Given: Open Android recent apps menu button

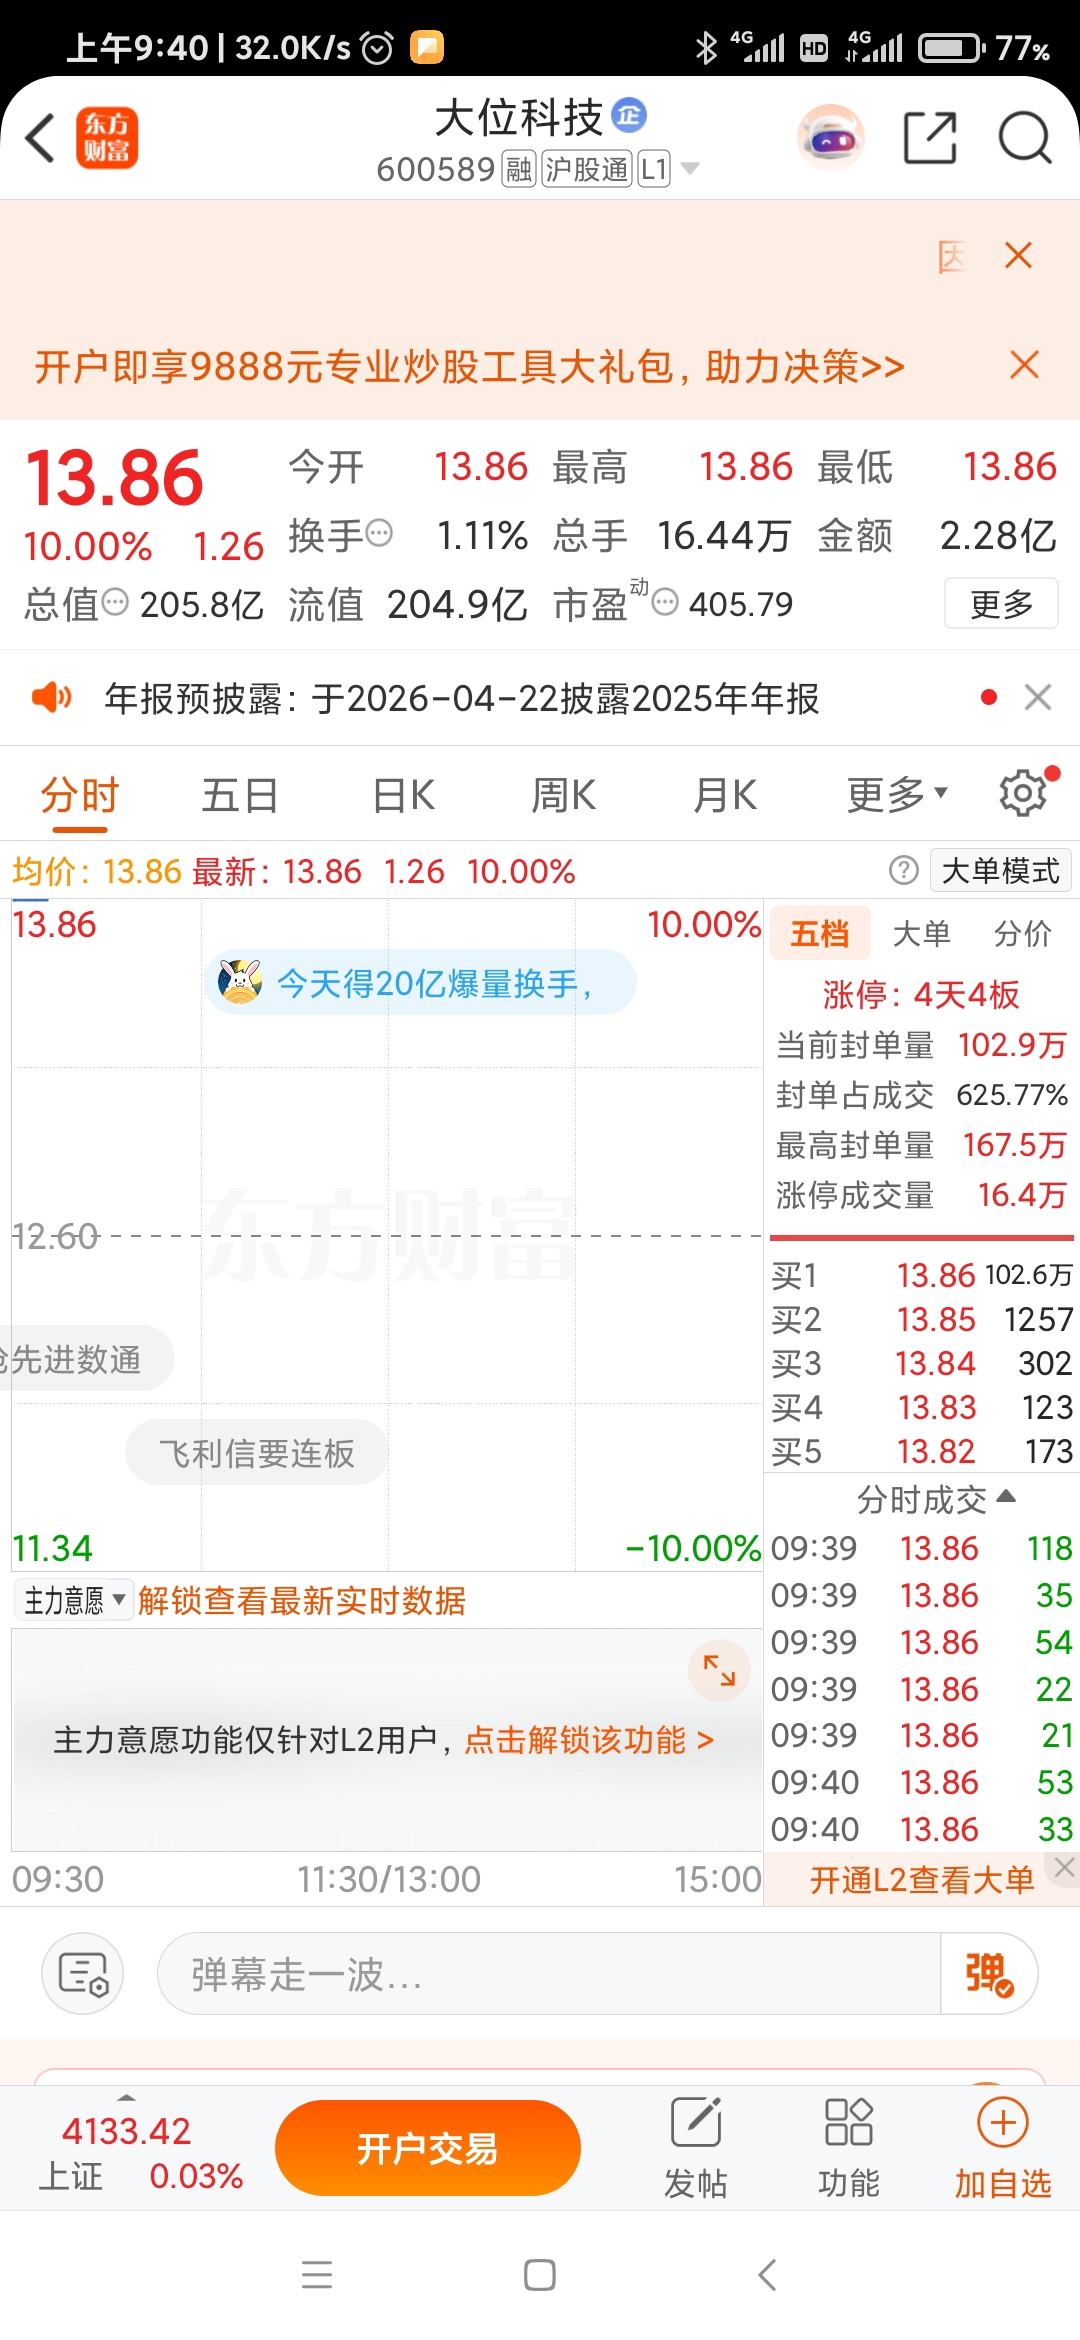Looking at the screenshot, I should [317, 2275].
